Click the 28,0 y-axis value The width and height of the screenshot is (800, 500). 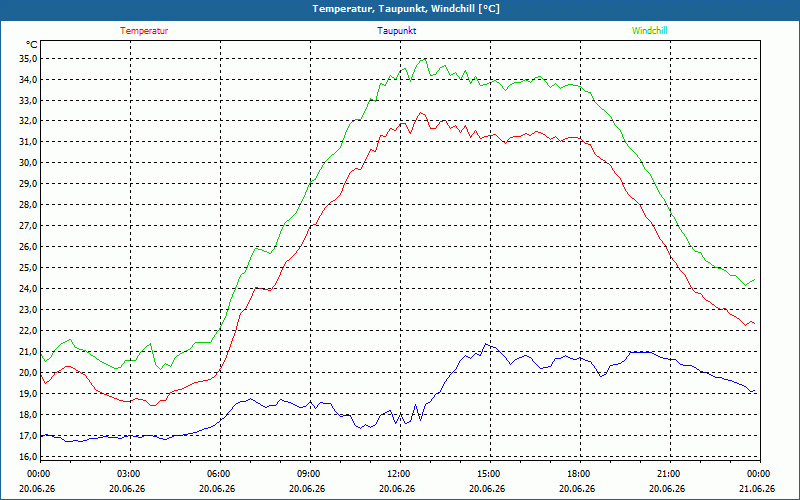[28, 205]
